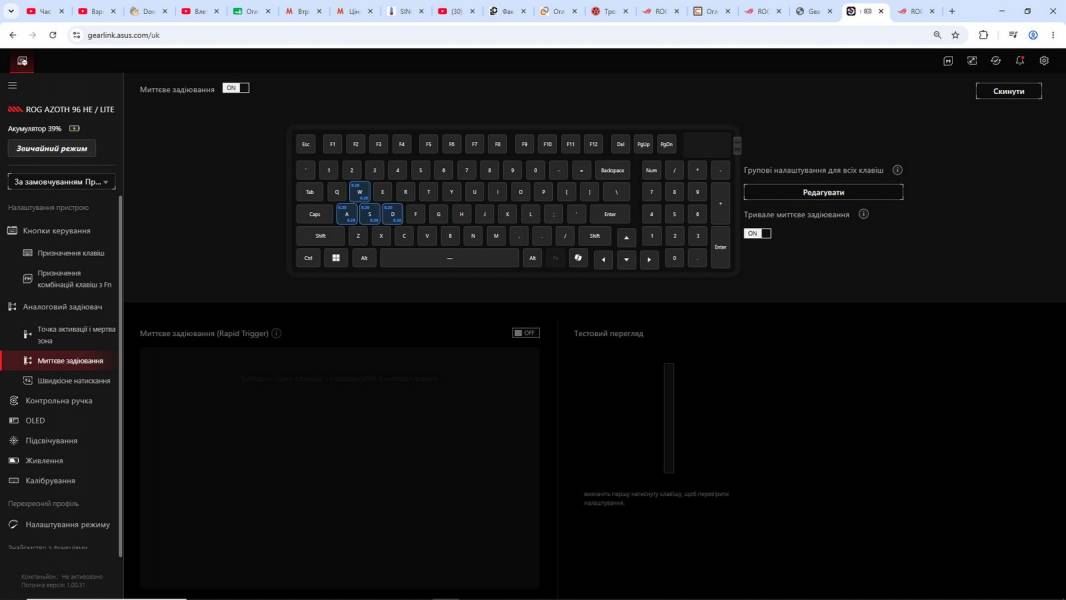
Task: Enable the Rapid Trigger OFF switch
Action: tap(526, 332)
